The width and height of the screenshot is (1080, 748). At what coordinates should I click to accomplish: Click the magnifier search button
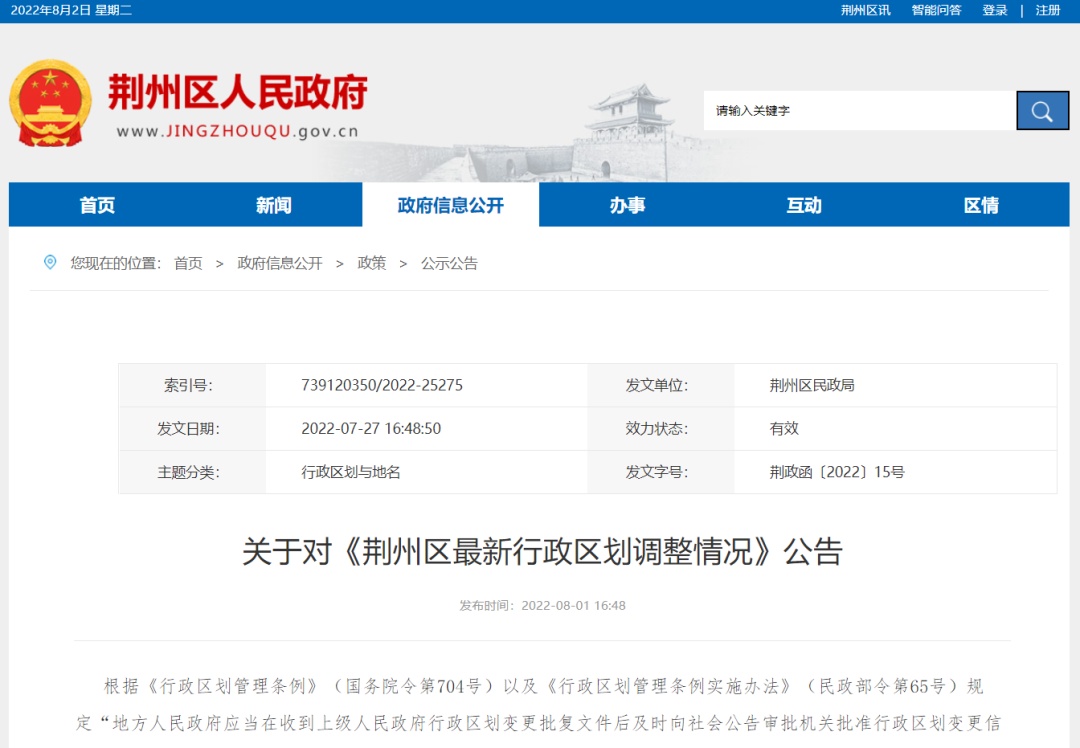click(1042, 111)
